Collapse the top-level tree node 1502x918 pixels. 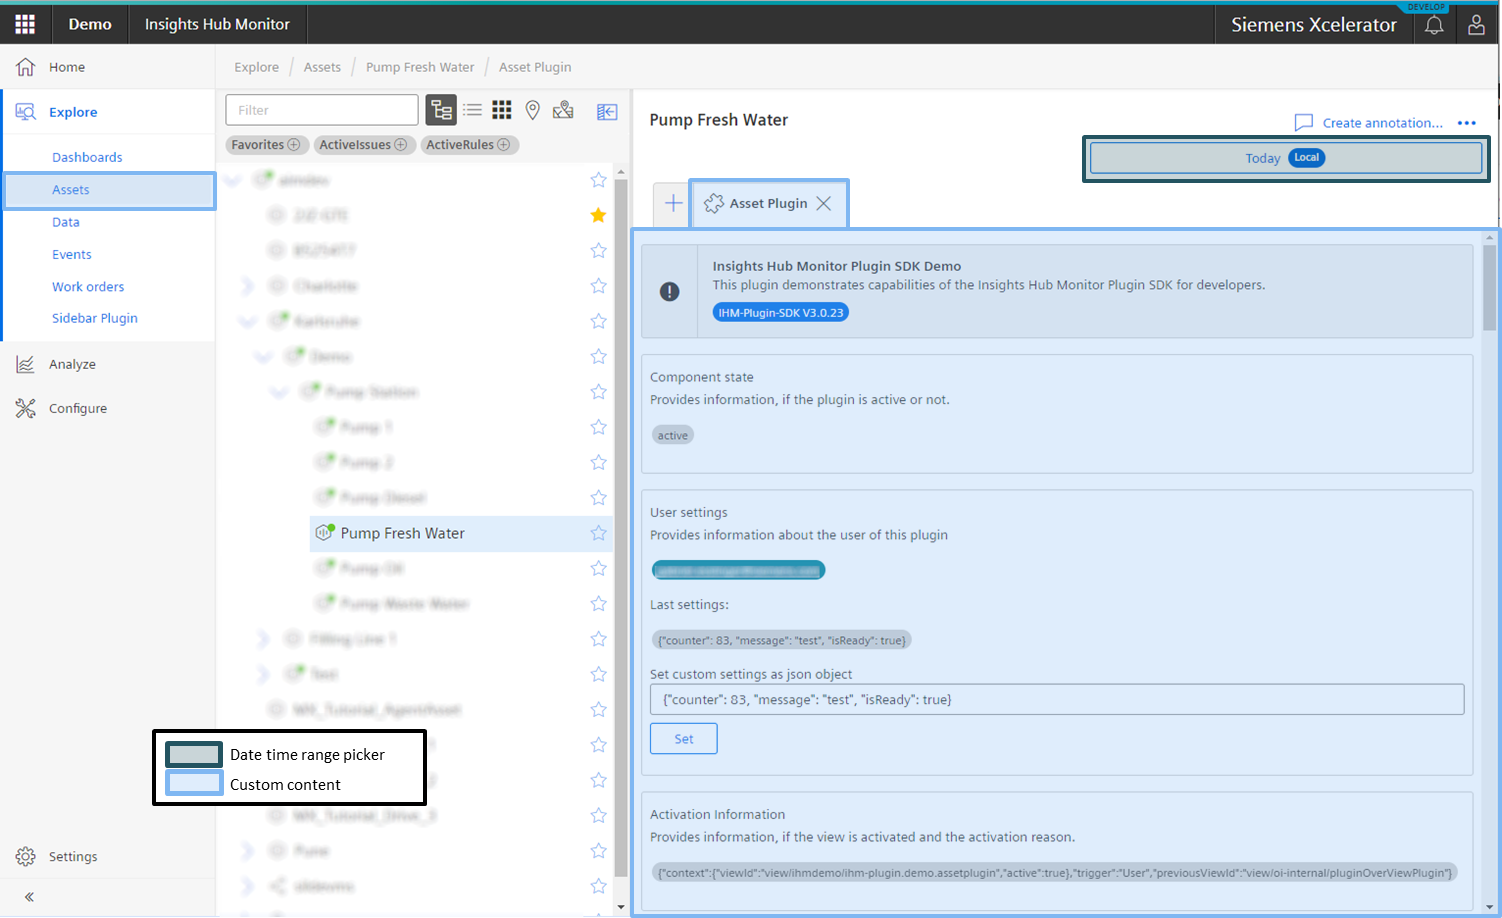[x=233, y=180]
